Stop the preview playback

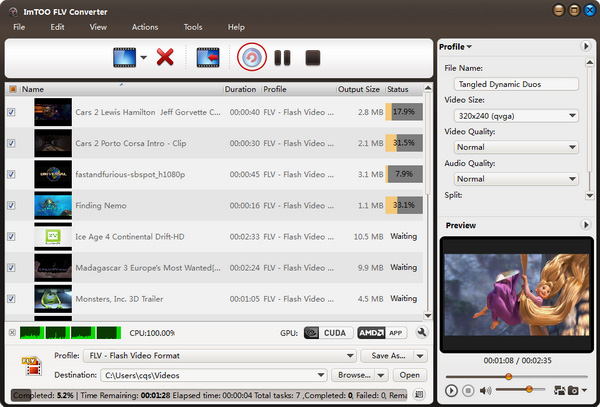468,391
